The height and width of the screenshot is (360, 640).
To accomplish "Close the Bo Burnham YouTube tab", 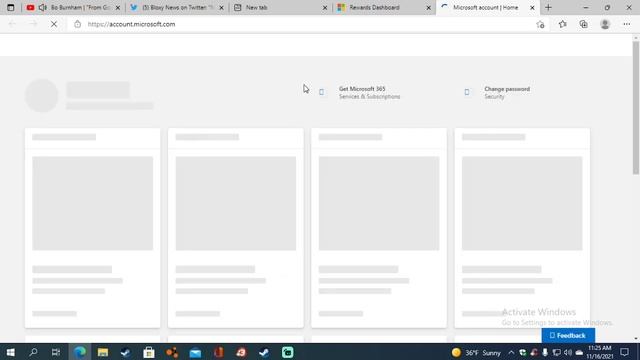I will click(118, 8).
